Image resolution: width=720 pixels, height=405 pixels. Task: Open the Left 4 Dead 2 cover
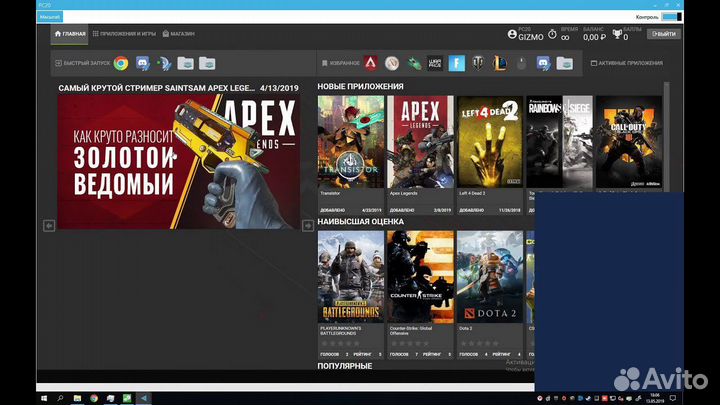(490, 141)
